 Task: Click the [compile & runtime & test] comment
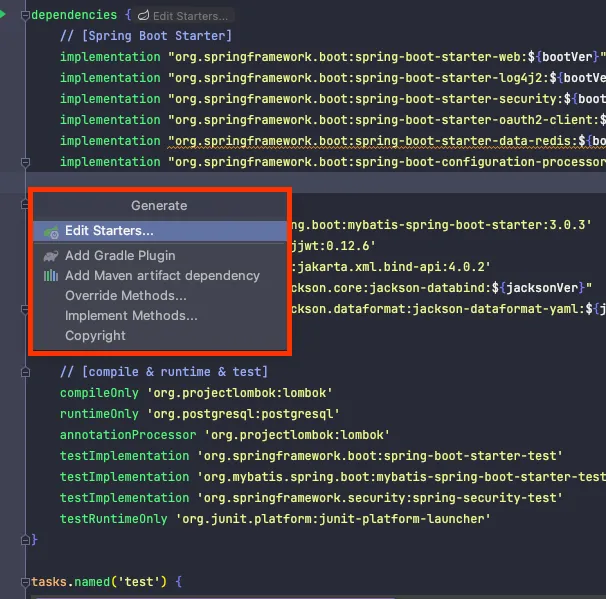(164, 372)
